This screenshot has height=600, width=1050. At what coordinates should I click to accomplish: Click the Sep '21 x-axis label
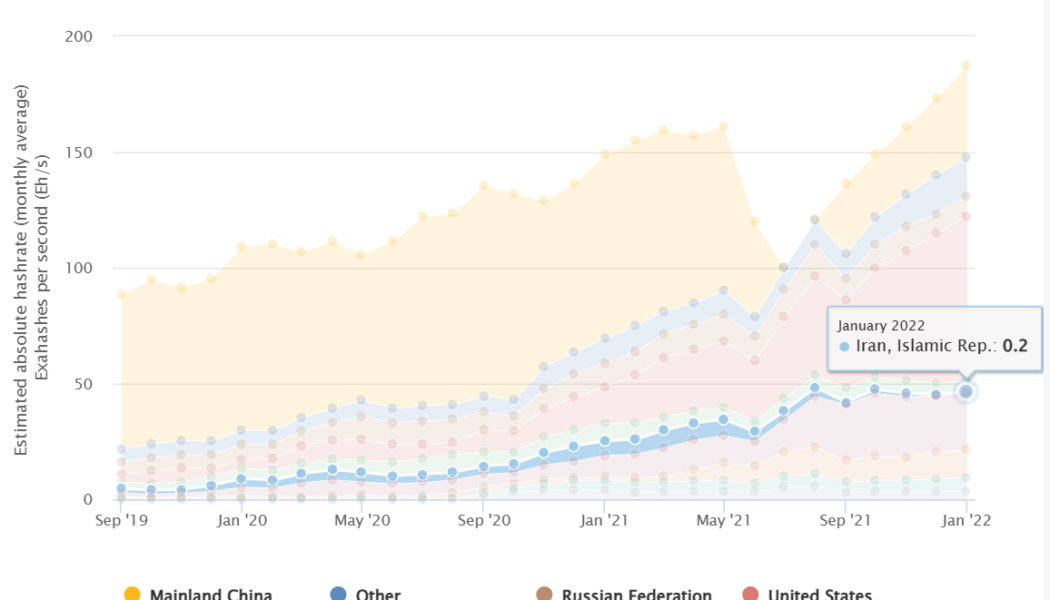click(846, 520)
